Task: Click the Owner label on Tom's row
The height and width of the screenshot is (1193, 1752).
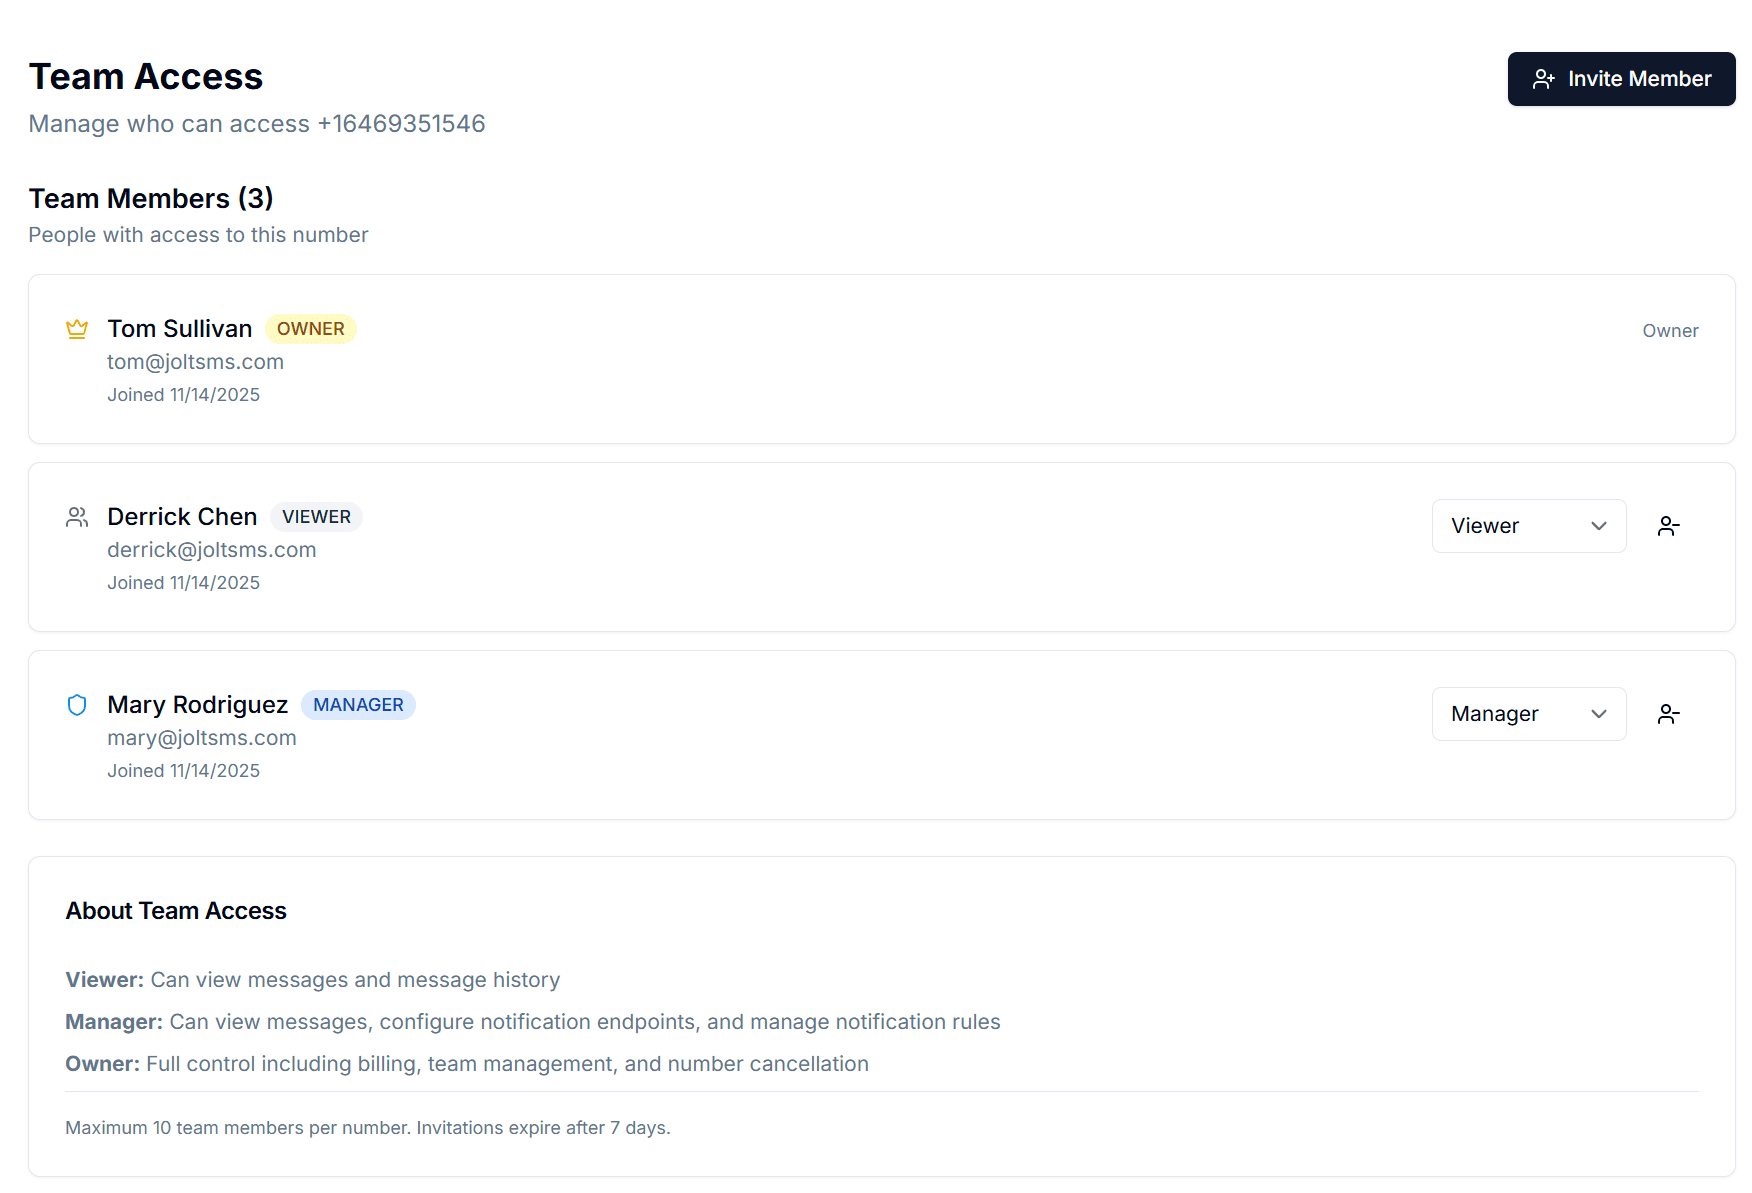Action: point(1670,330)
